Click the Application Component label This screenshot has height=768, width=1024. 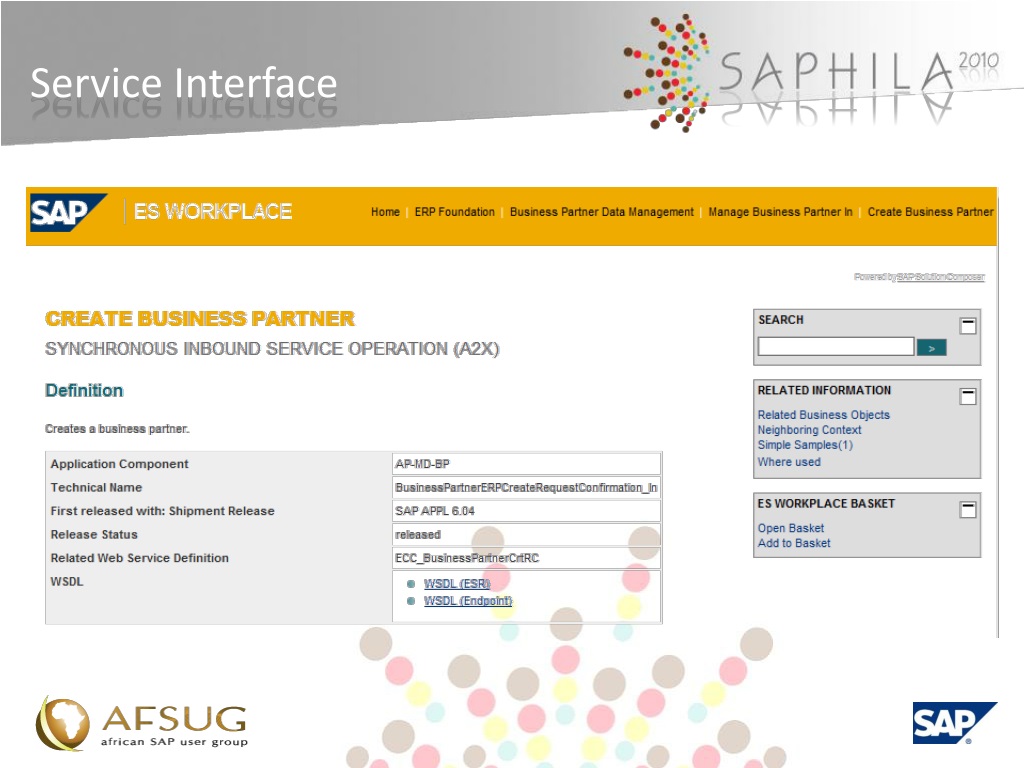coord(120,464)
